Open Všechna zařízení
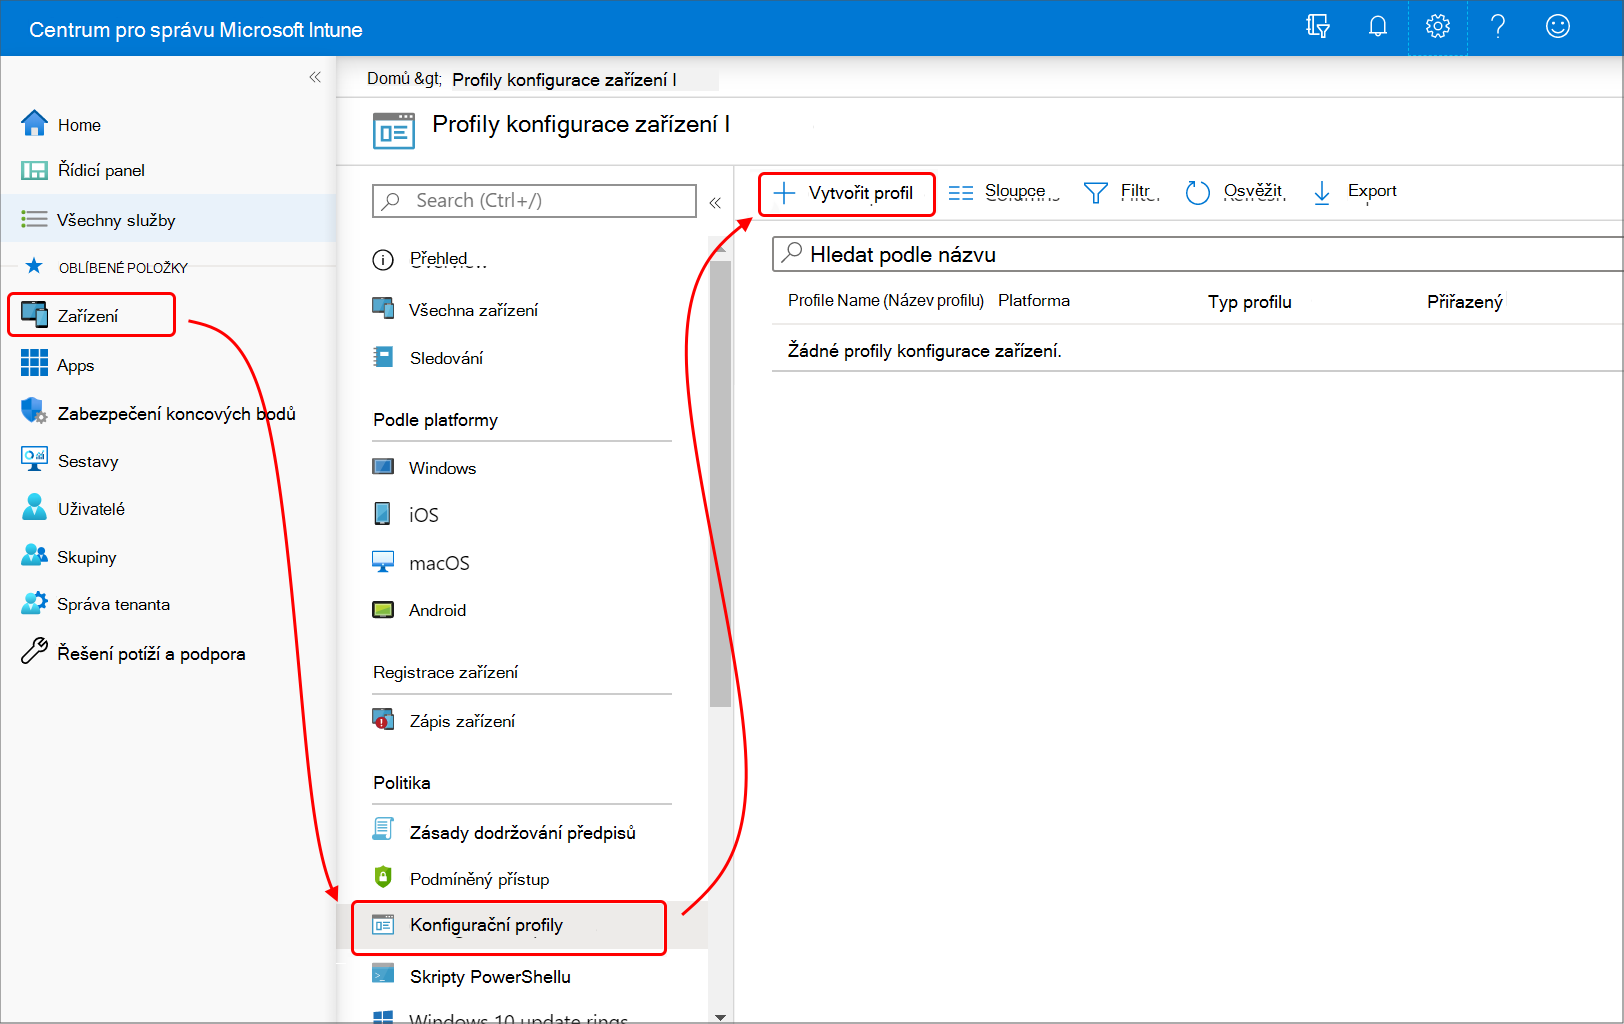The width and height of the screenshot is (1624, 1024). (473, 310)
